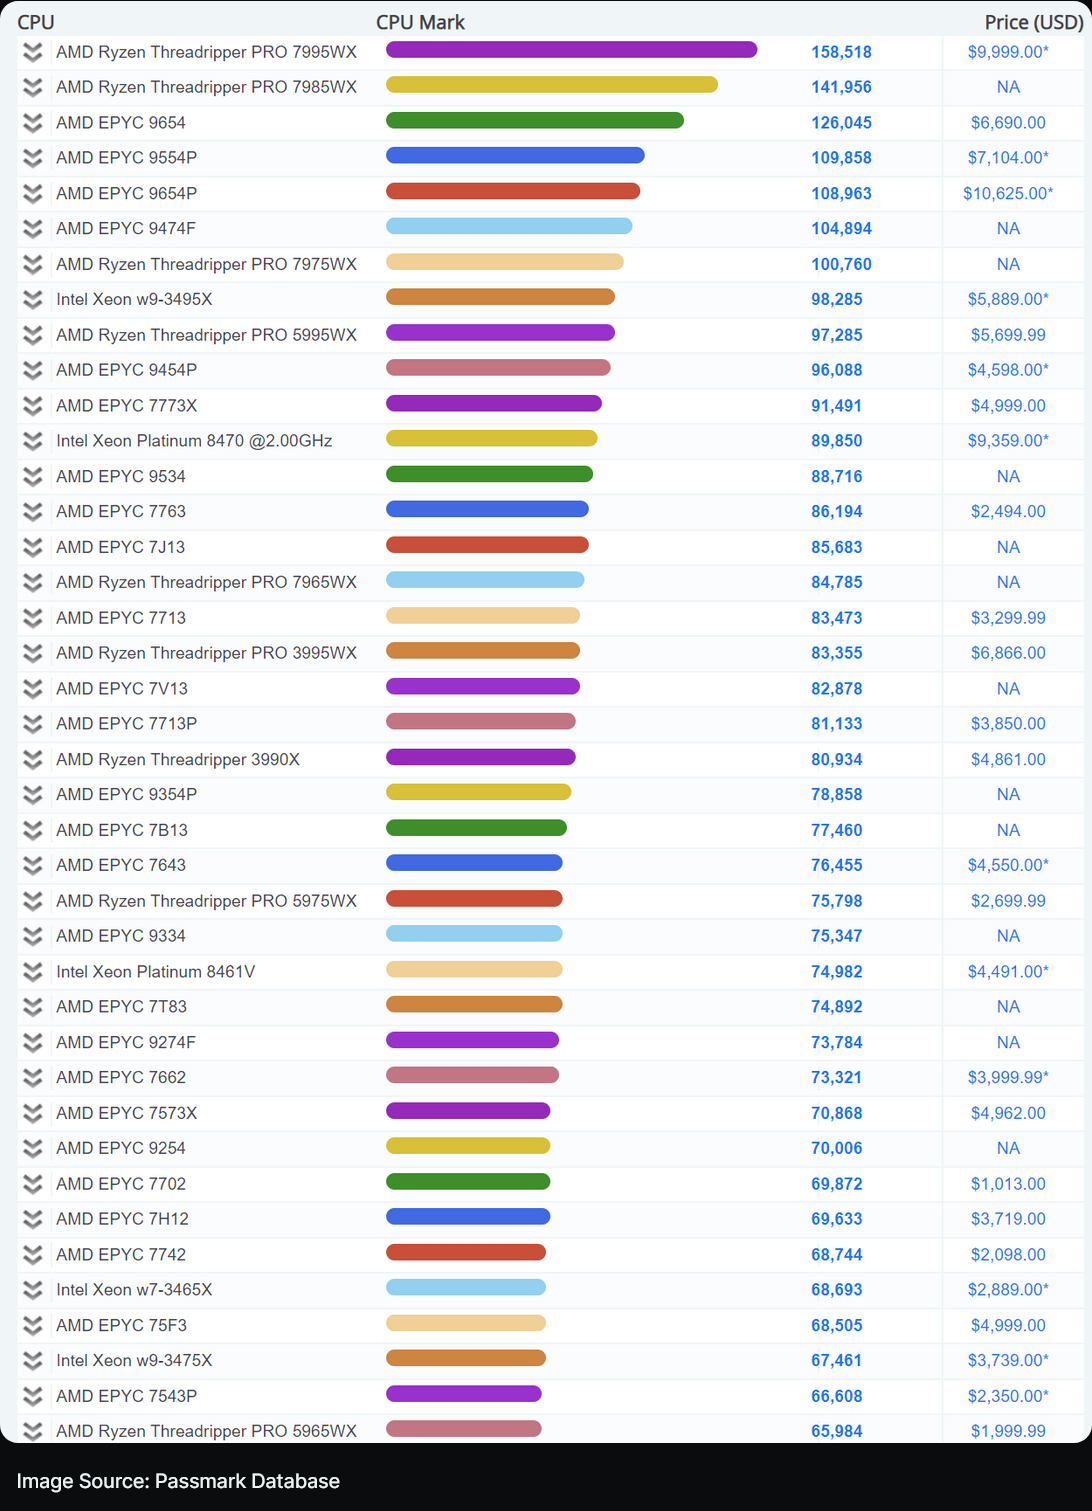Open AMD Ryzen Threadripper PRO 5965WX link
1092x1511 pixels.
206,1431
